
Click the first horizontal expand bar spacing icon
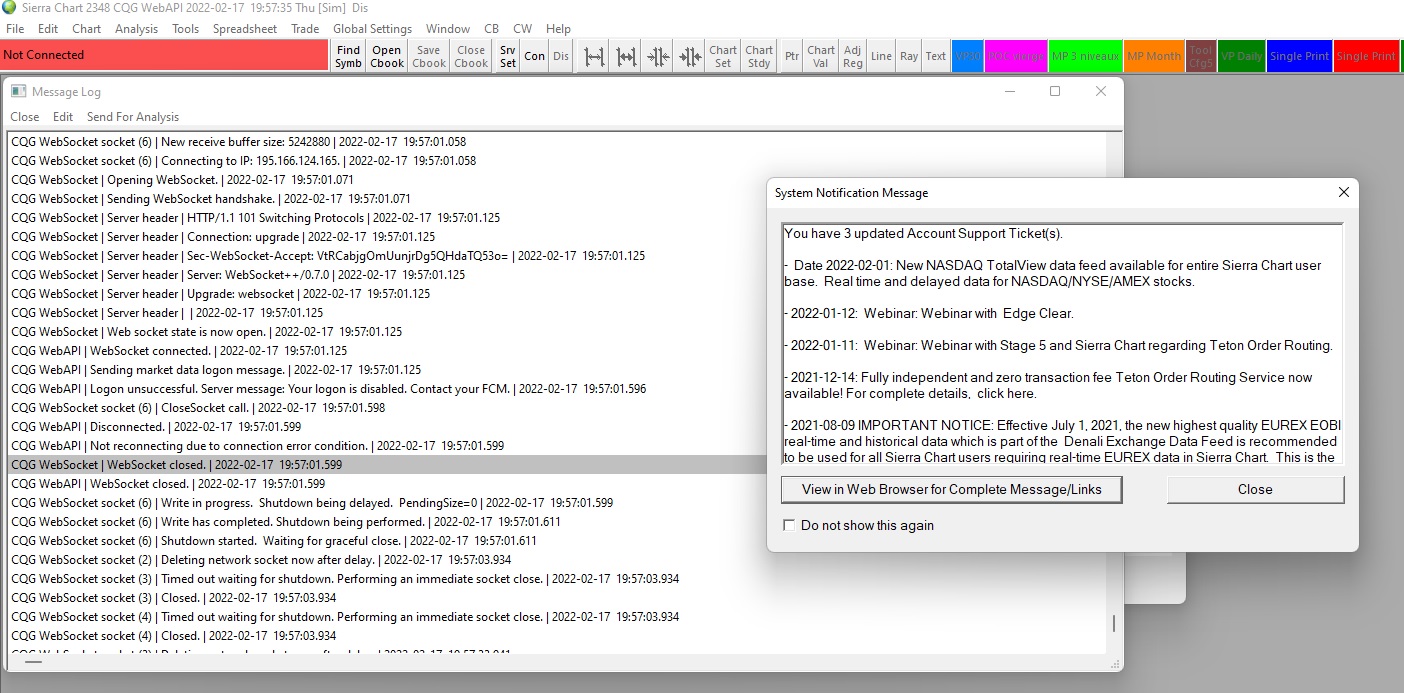pyautogui.click(x=595, y=56)
